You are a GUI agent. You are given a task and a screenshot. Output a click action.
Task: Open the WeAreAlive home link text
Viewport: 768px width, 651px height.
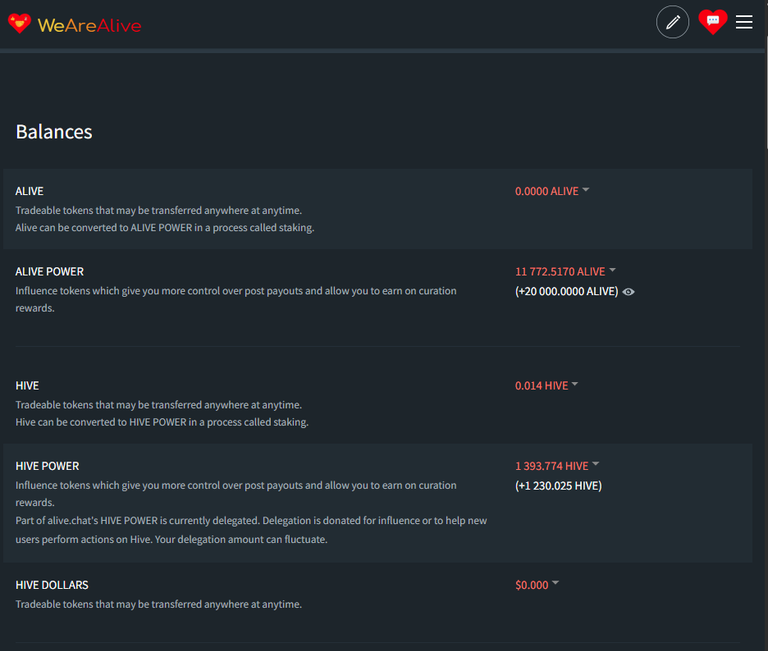[x=89, y=25]
